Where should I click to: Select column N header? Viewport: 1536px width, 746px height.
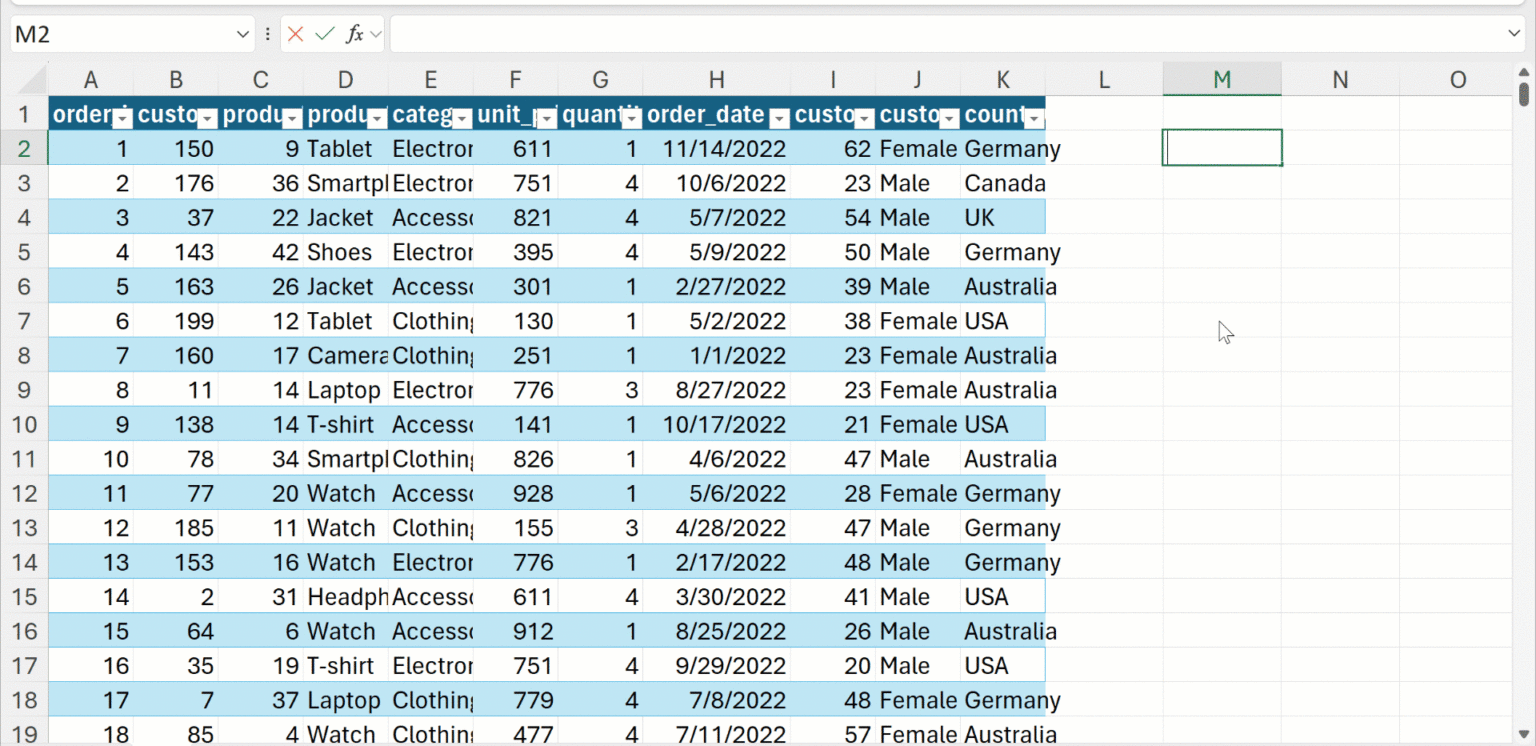coord(1340,80)
